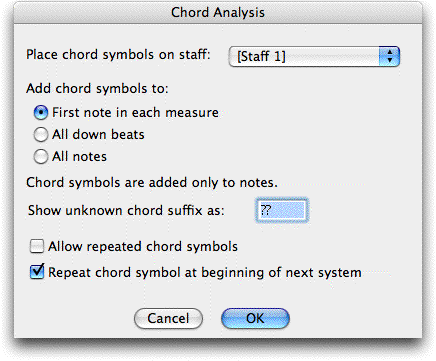This screenshot has height=361, width=436.
Task: Cancel the Chord Analysis dialog
Action: coord(168,318)
